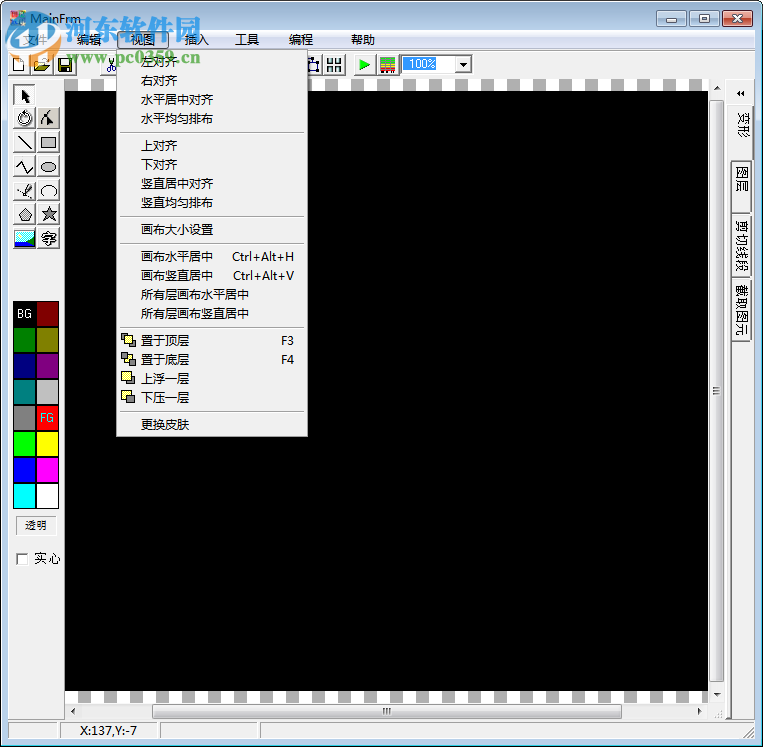
Task: Select 竖直均匀排布 menu entry
Action: [212, 202]
